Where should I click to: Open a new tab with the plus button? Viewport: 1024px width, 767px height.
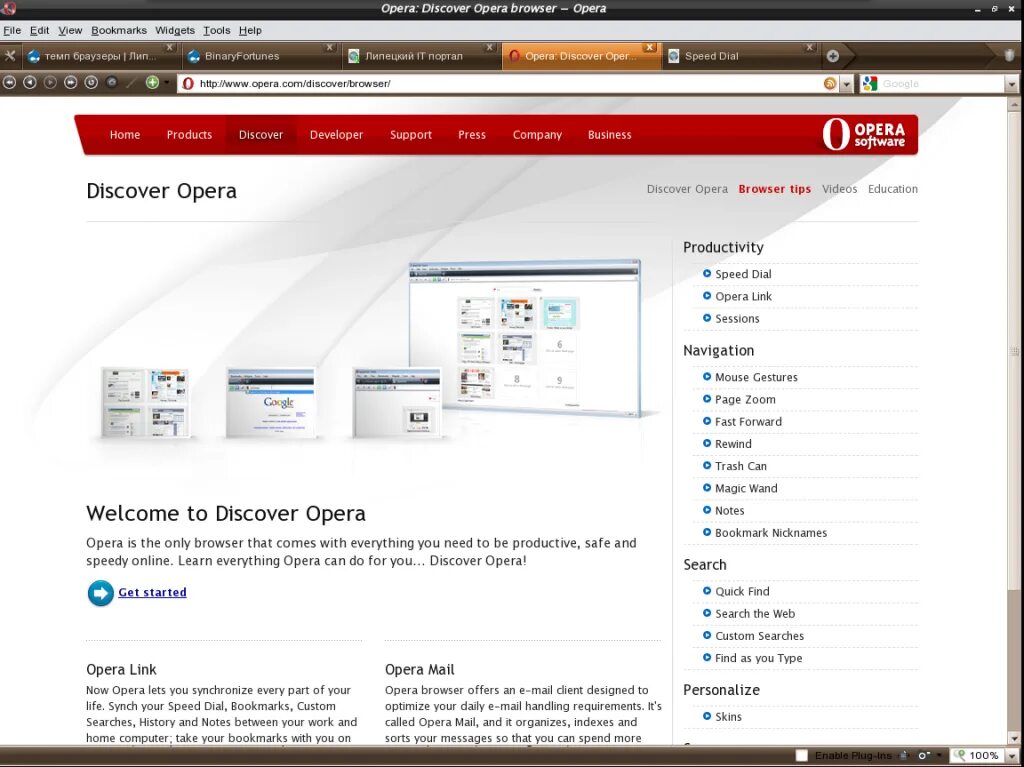click(833, 56)
